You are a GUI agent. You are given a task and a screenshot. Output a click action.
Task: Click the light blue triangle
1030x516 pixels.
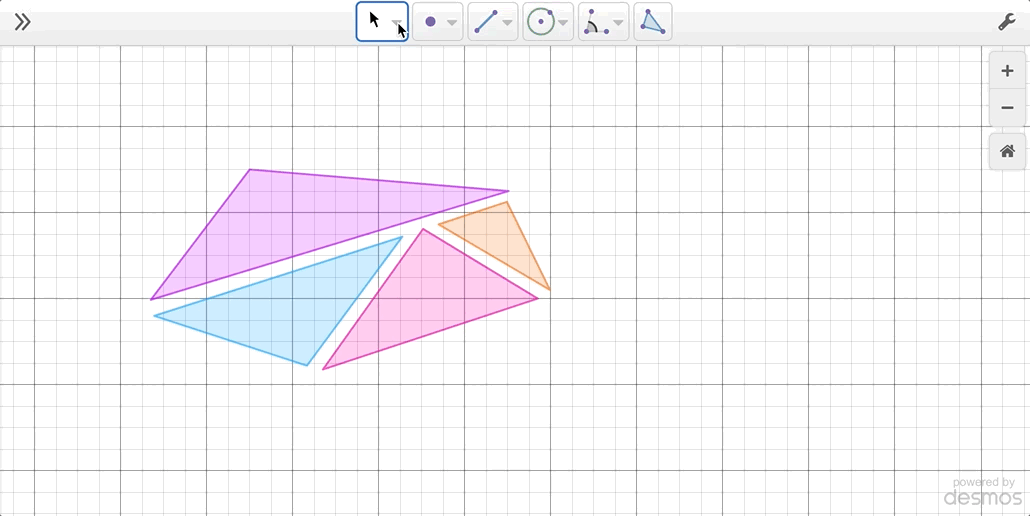(x=290, y=305)
